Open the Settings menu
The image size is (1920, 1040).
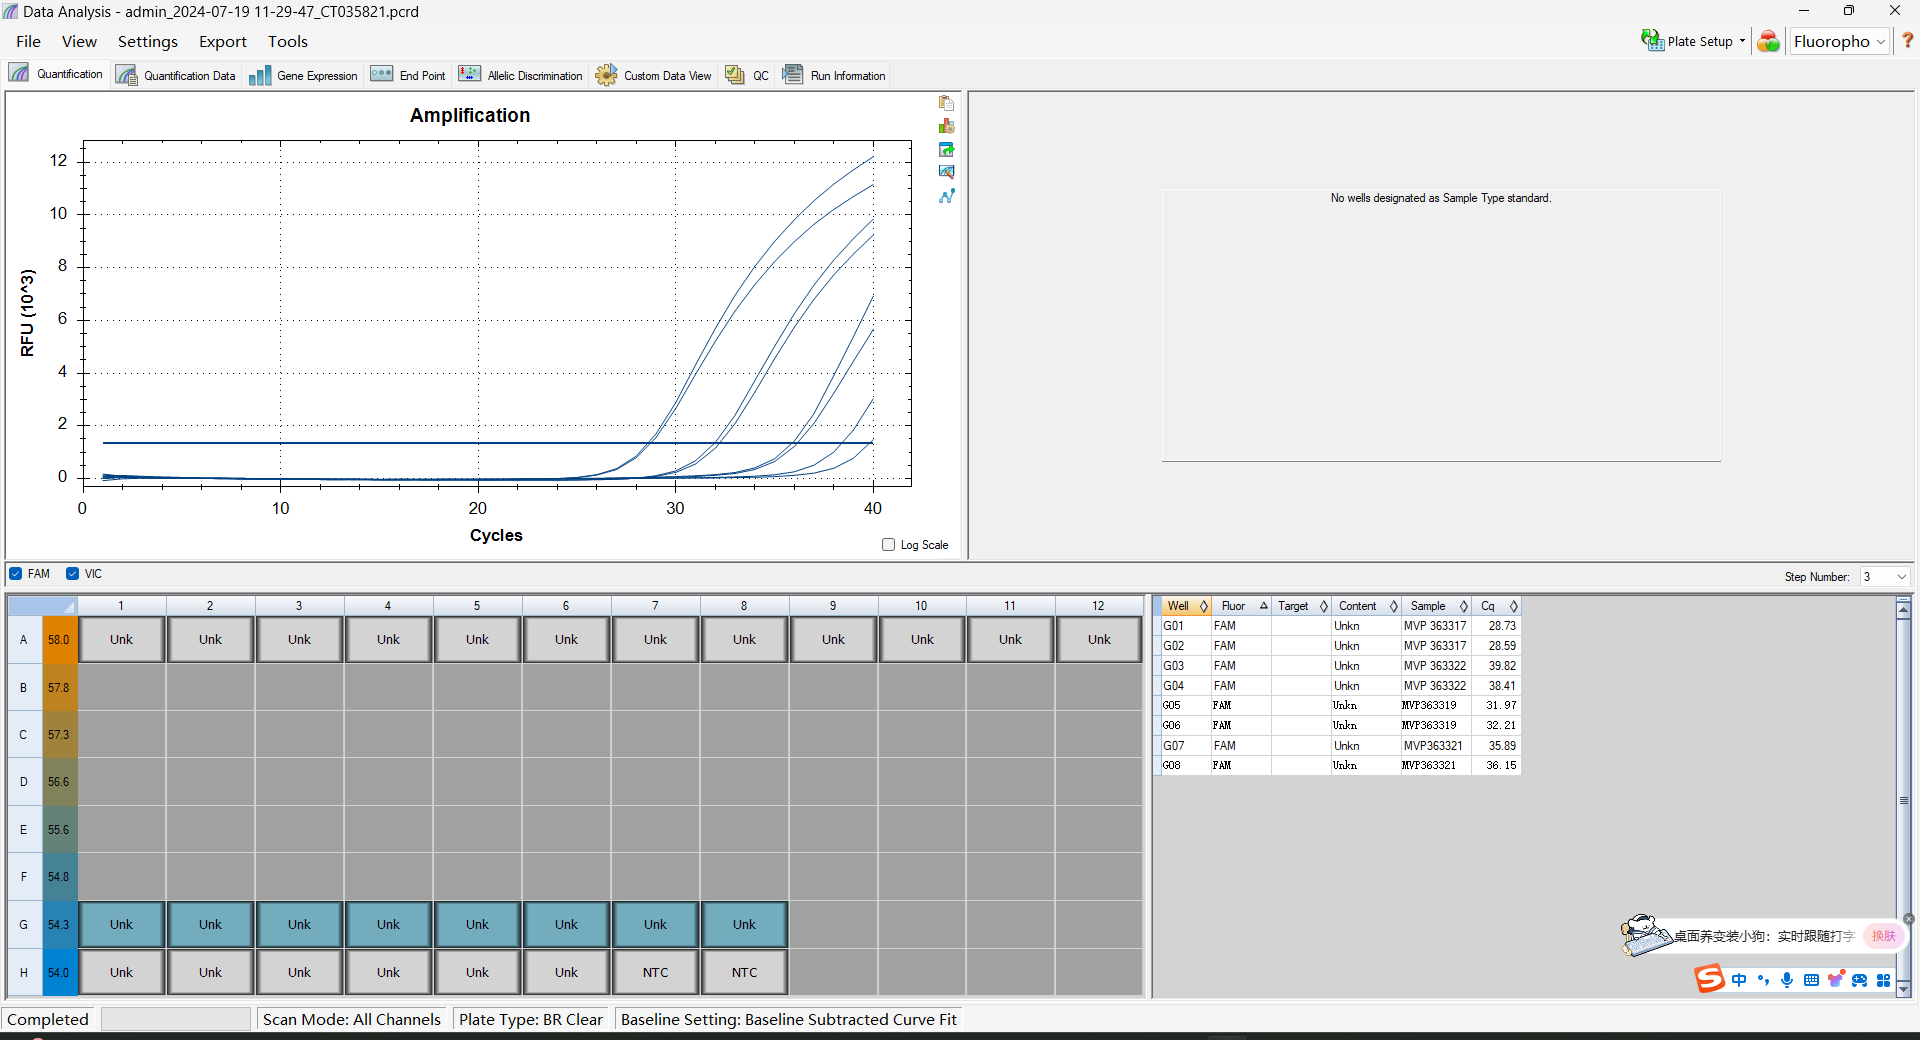[147, 41]
